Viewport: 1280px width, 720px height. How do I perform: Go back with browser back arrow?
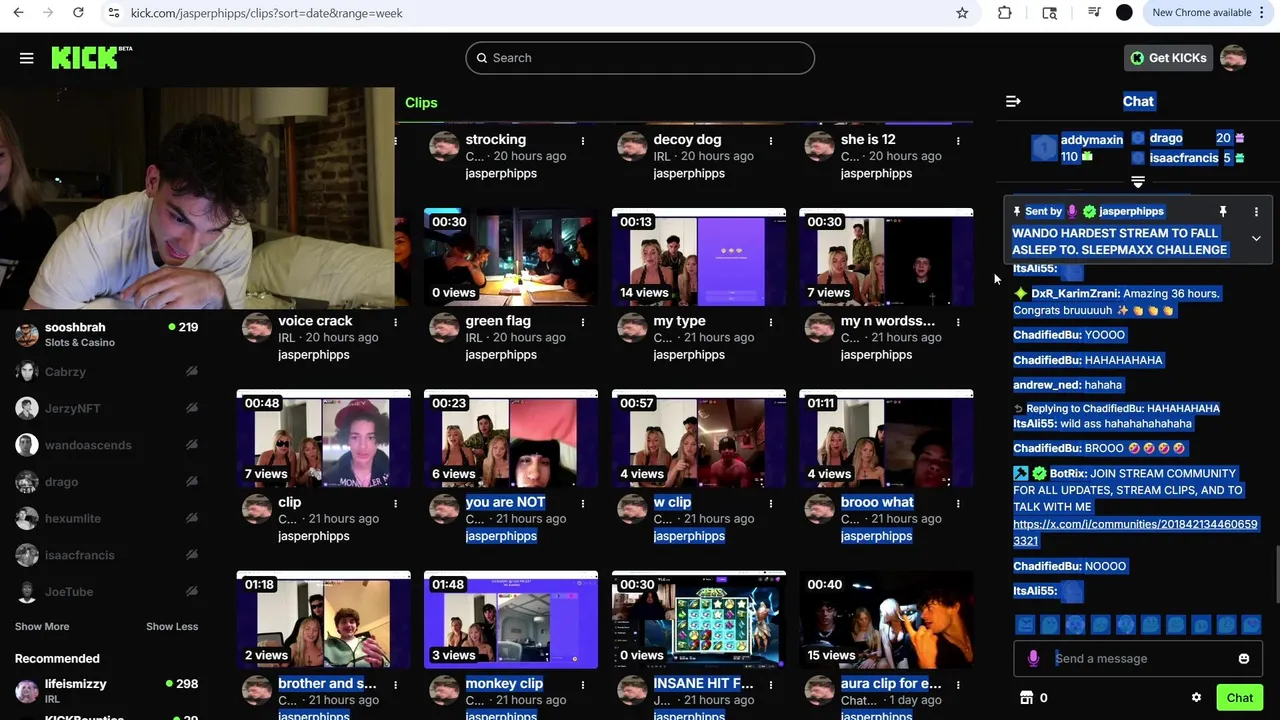coord(18,13)
